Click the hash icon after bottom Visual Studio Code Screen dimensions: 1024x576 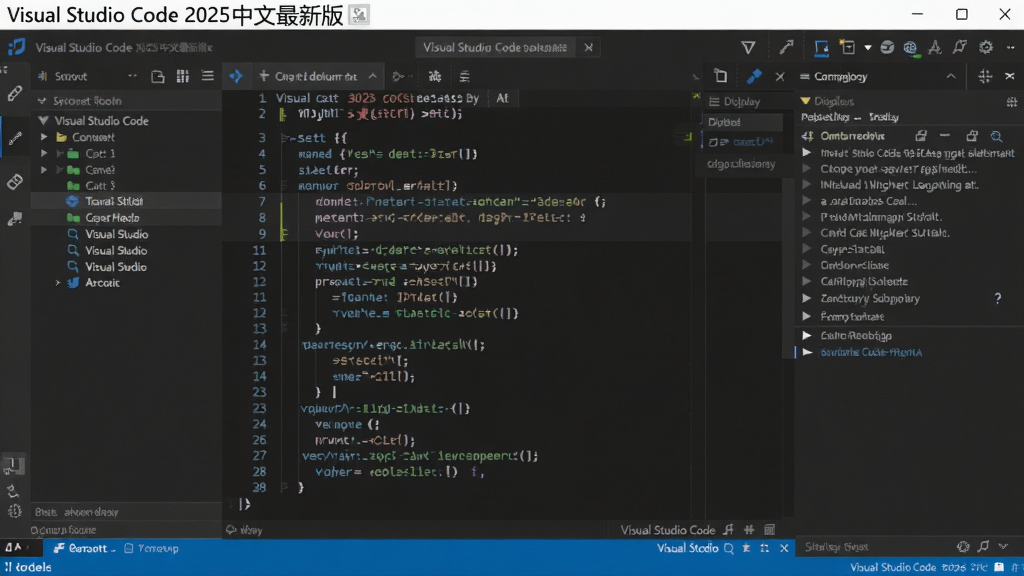point(749,530)
